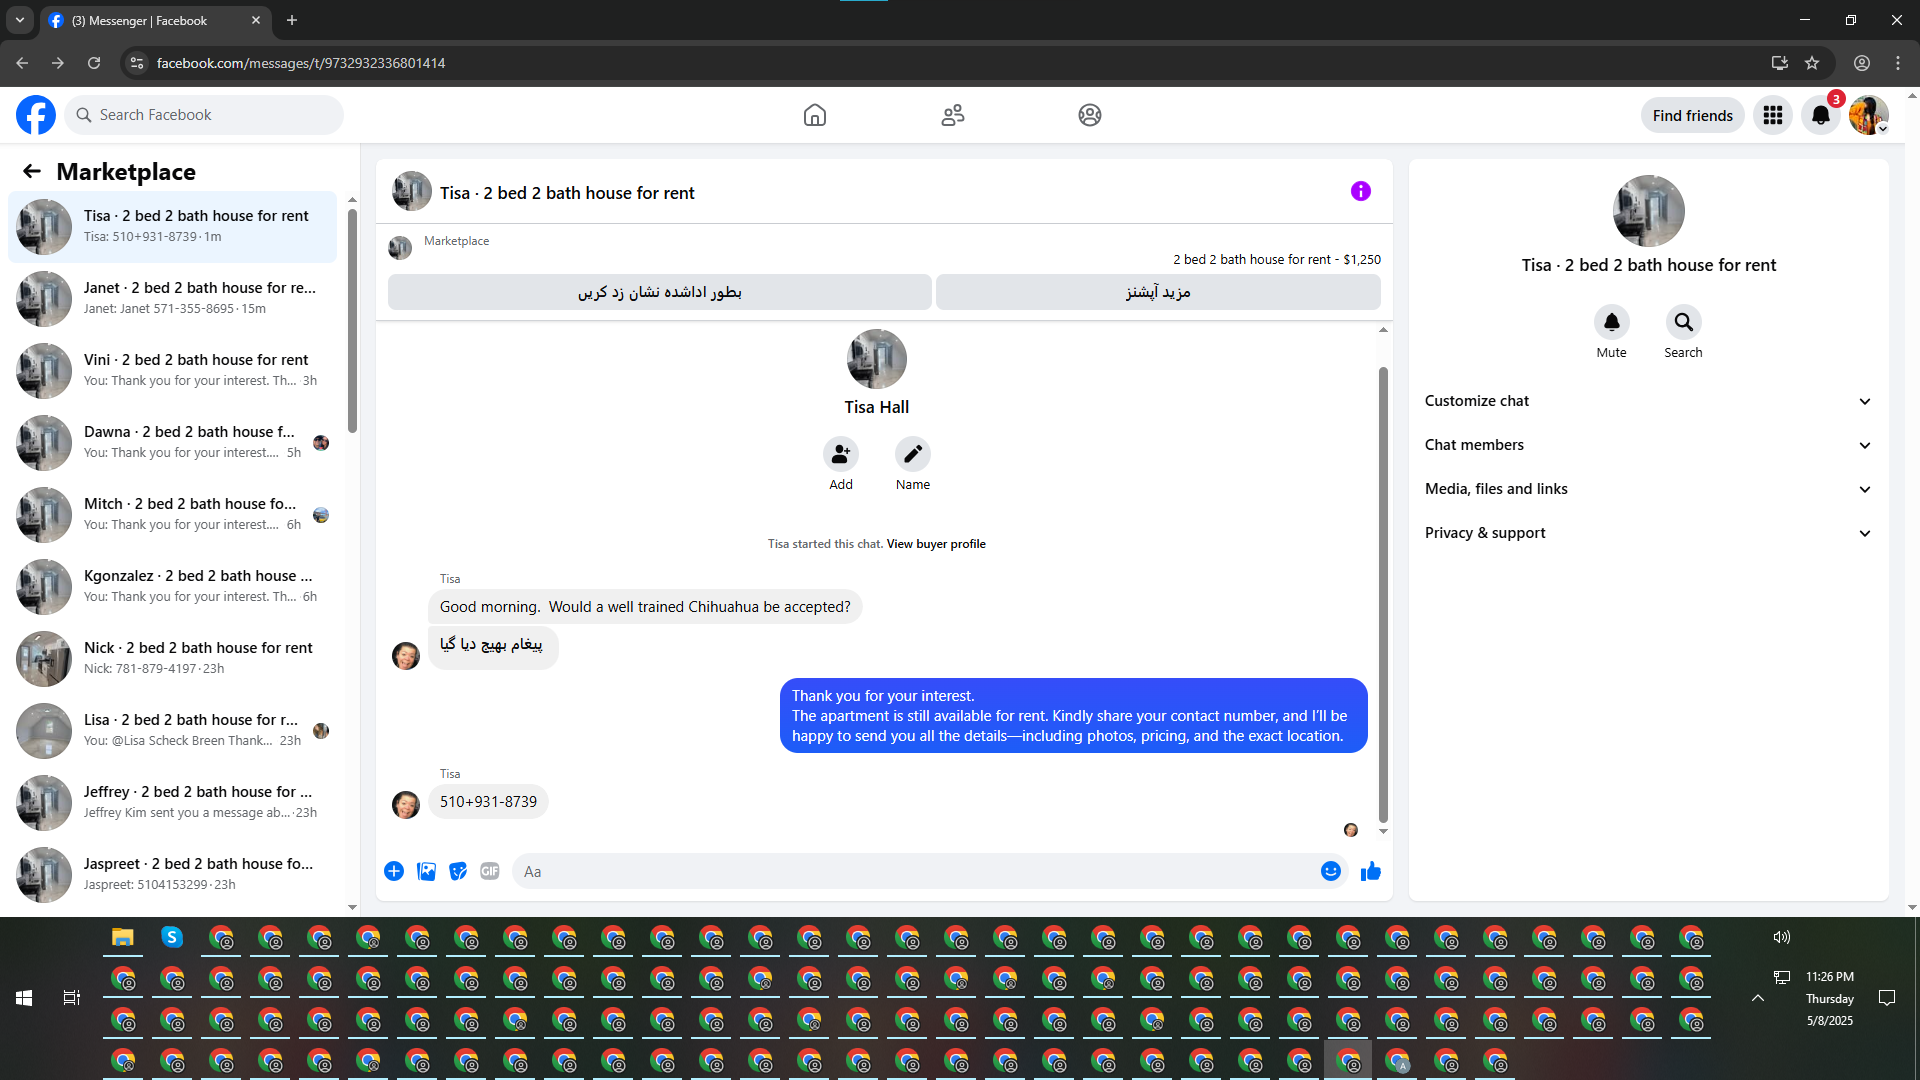Click View buyer profile link

click(x=936, y=544)
